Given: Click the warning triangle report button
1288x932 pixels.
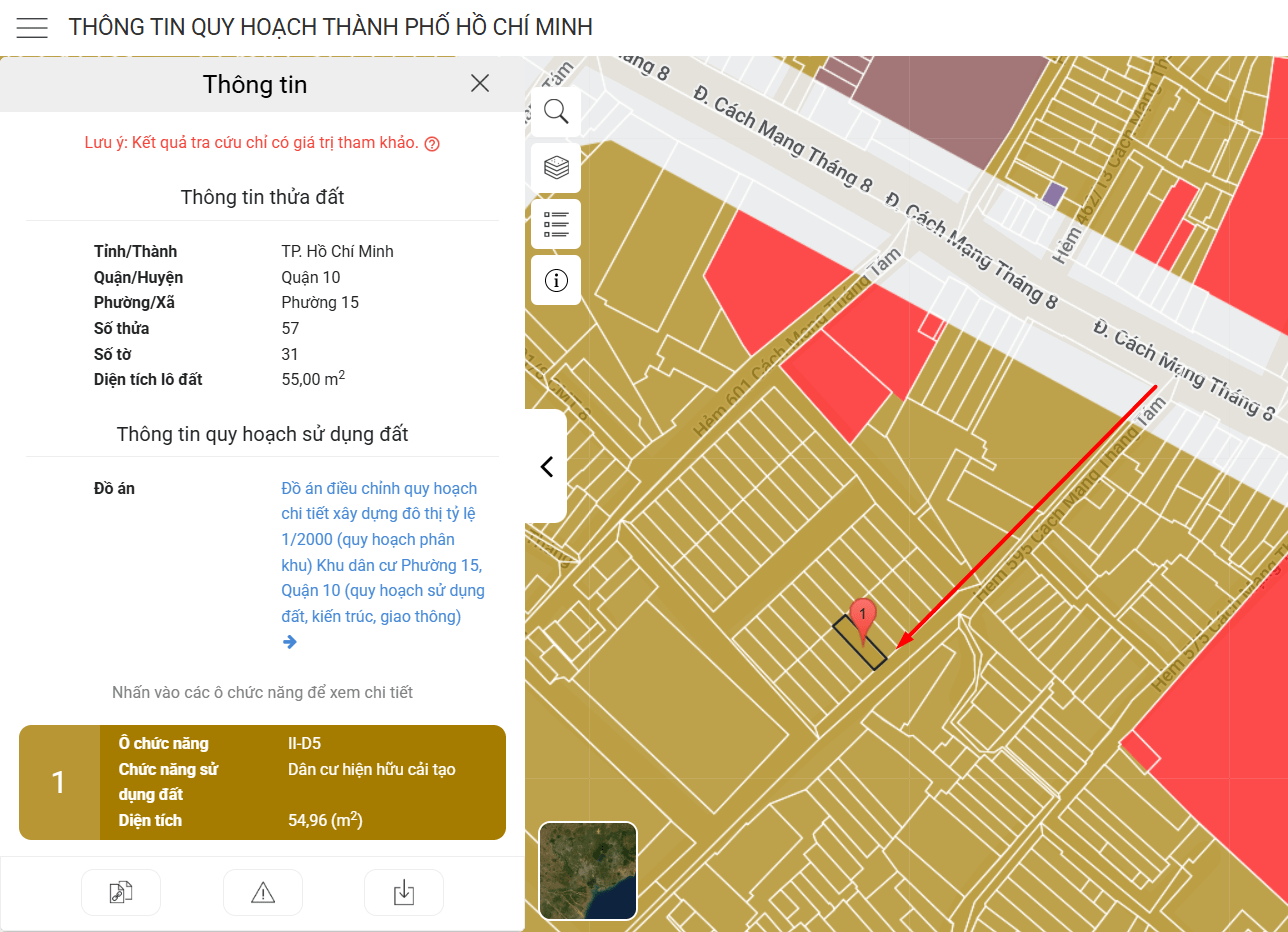Looking at the screenshot, I should click(263, 892).
